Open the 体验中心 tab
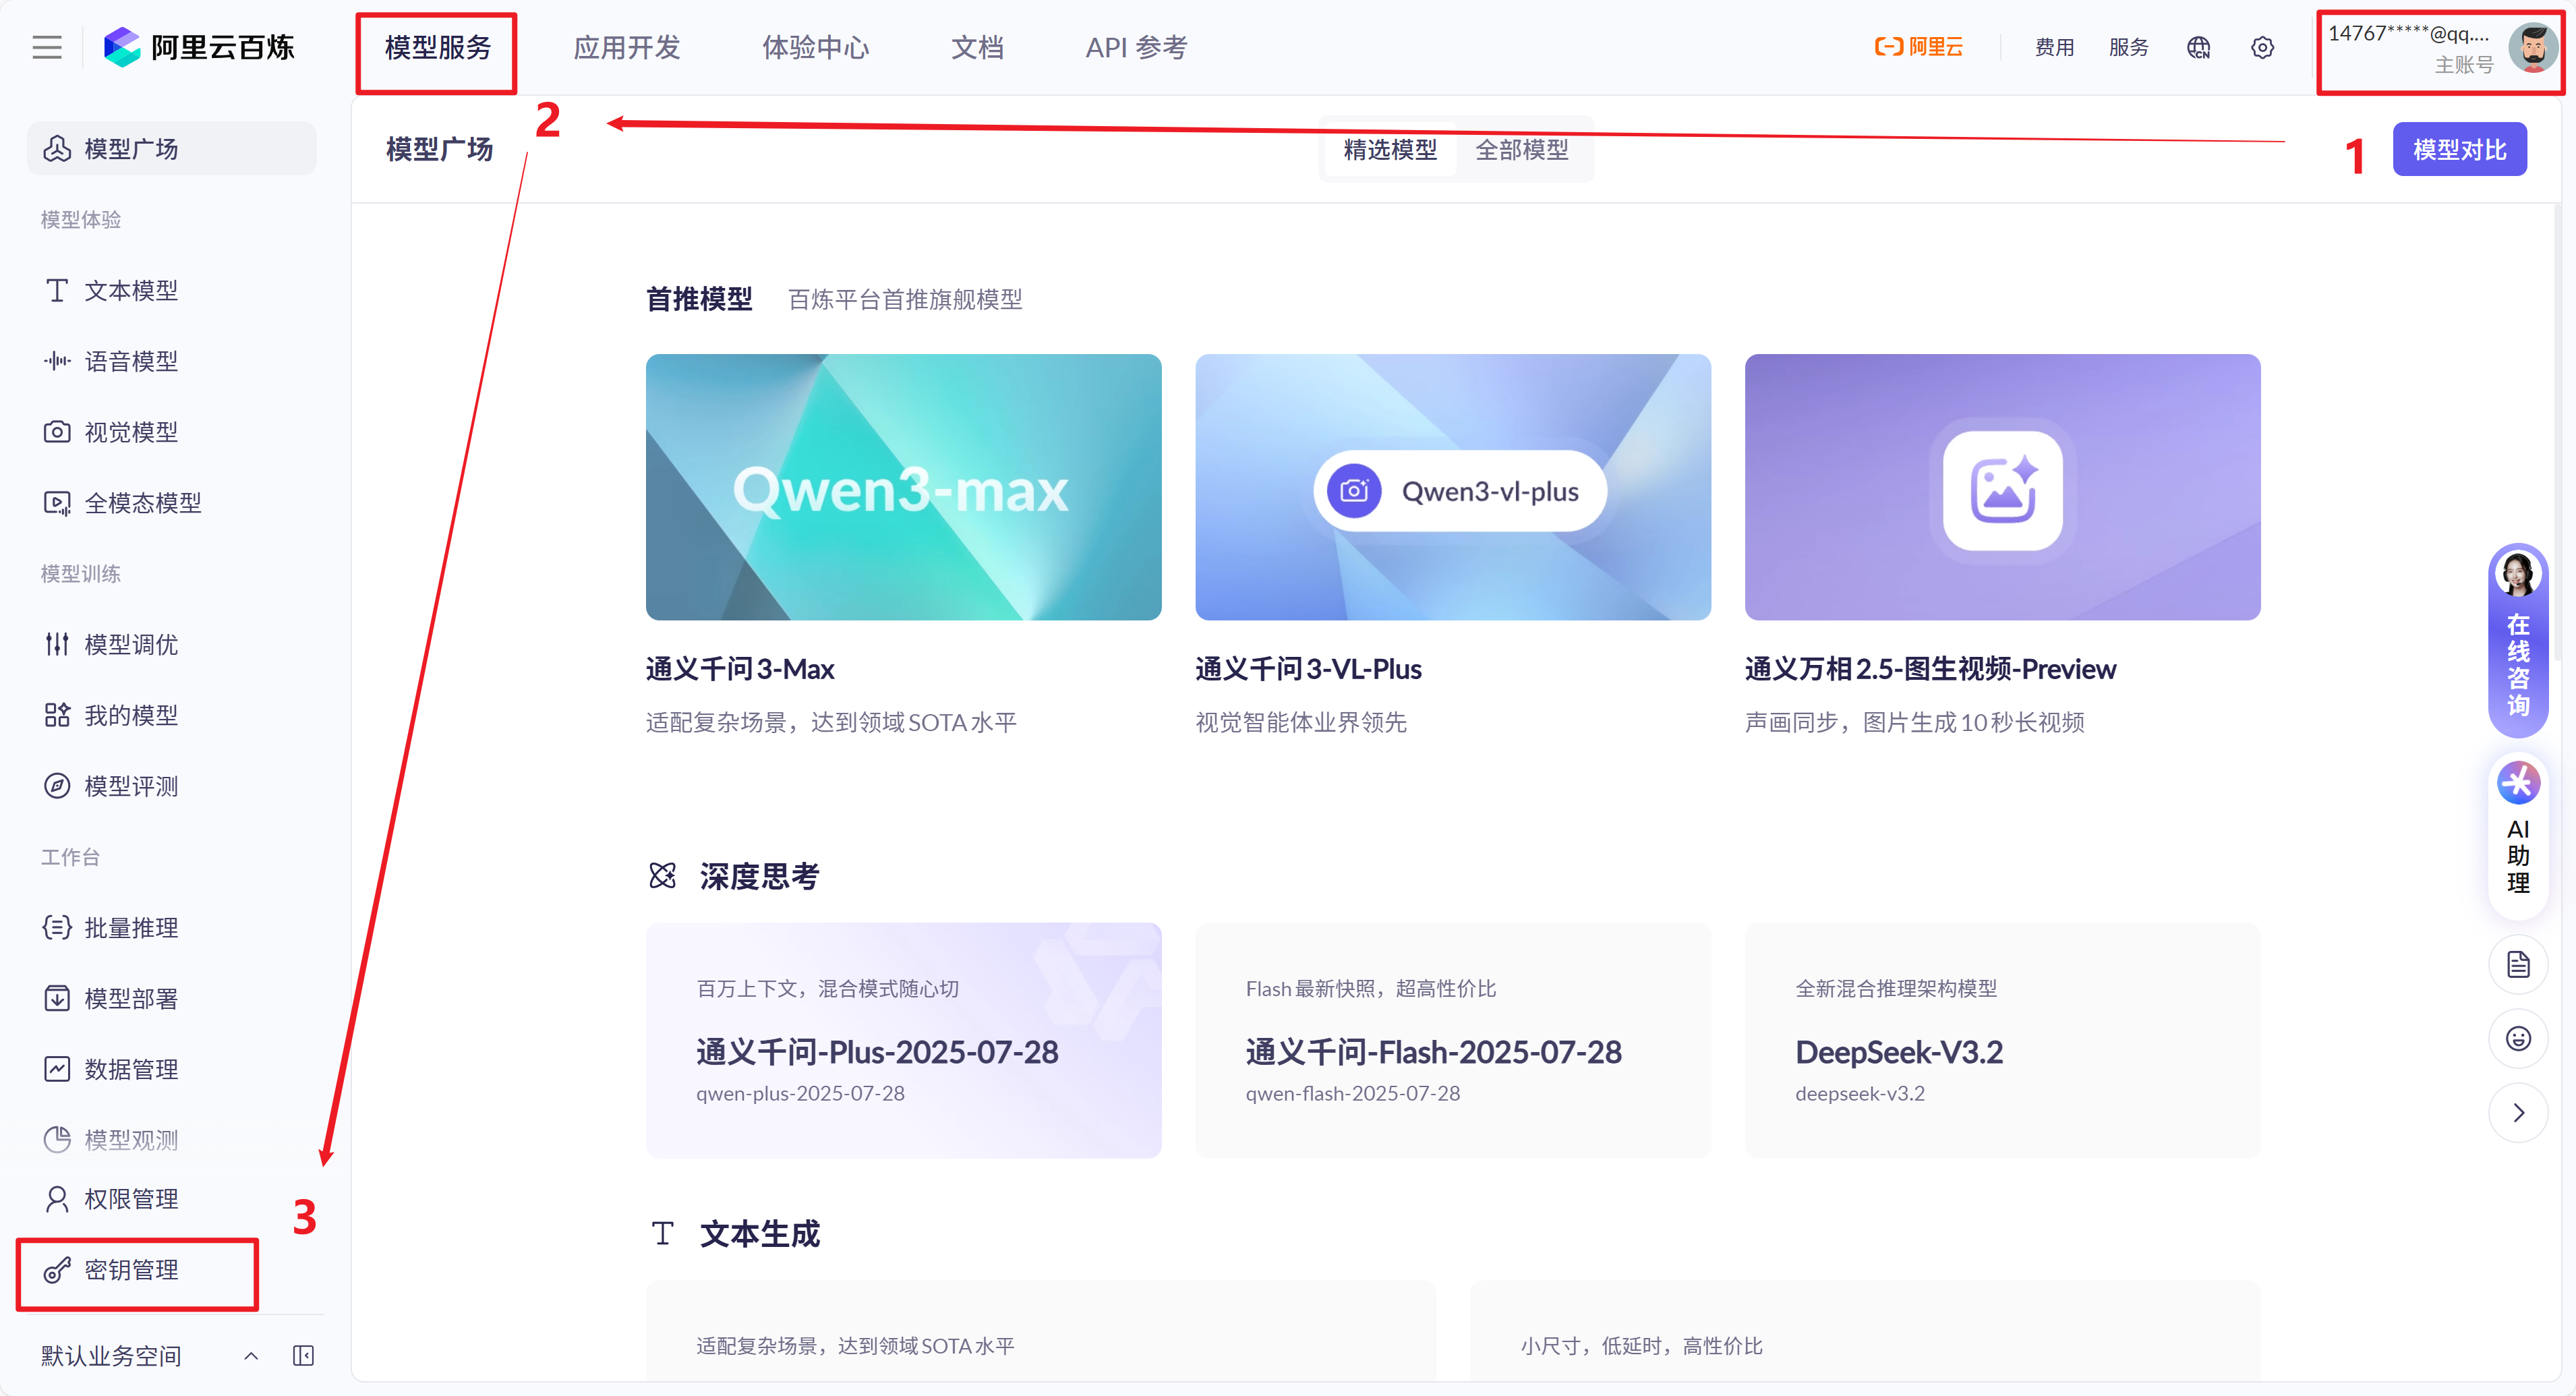Image resolution: width=2576 pixels, height=1396 pixels. (x=815, y=47)
